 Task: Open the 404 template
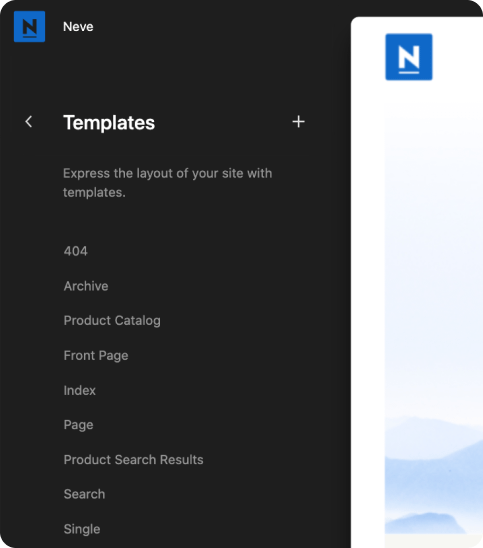coord(75,251)
